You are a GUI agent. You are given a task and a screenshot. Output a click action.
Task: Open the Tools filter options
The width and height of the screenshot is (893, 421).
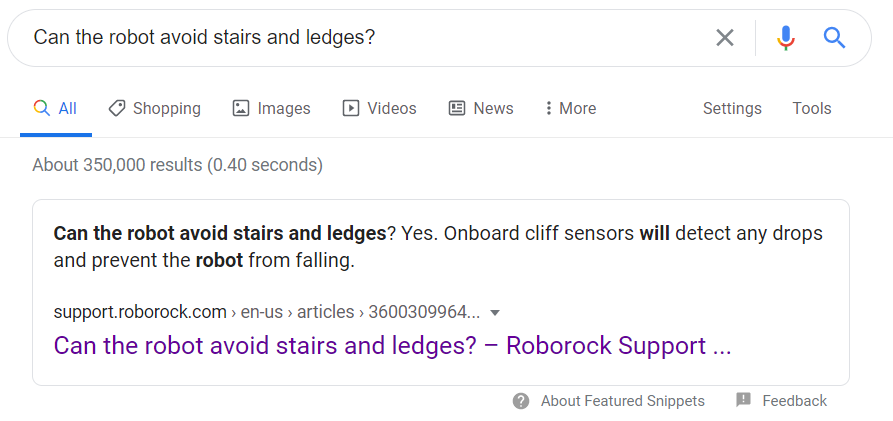click(x=812, y=108)
